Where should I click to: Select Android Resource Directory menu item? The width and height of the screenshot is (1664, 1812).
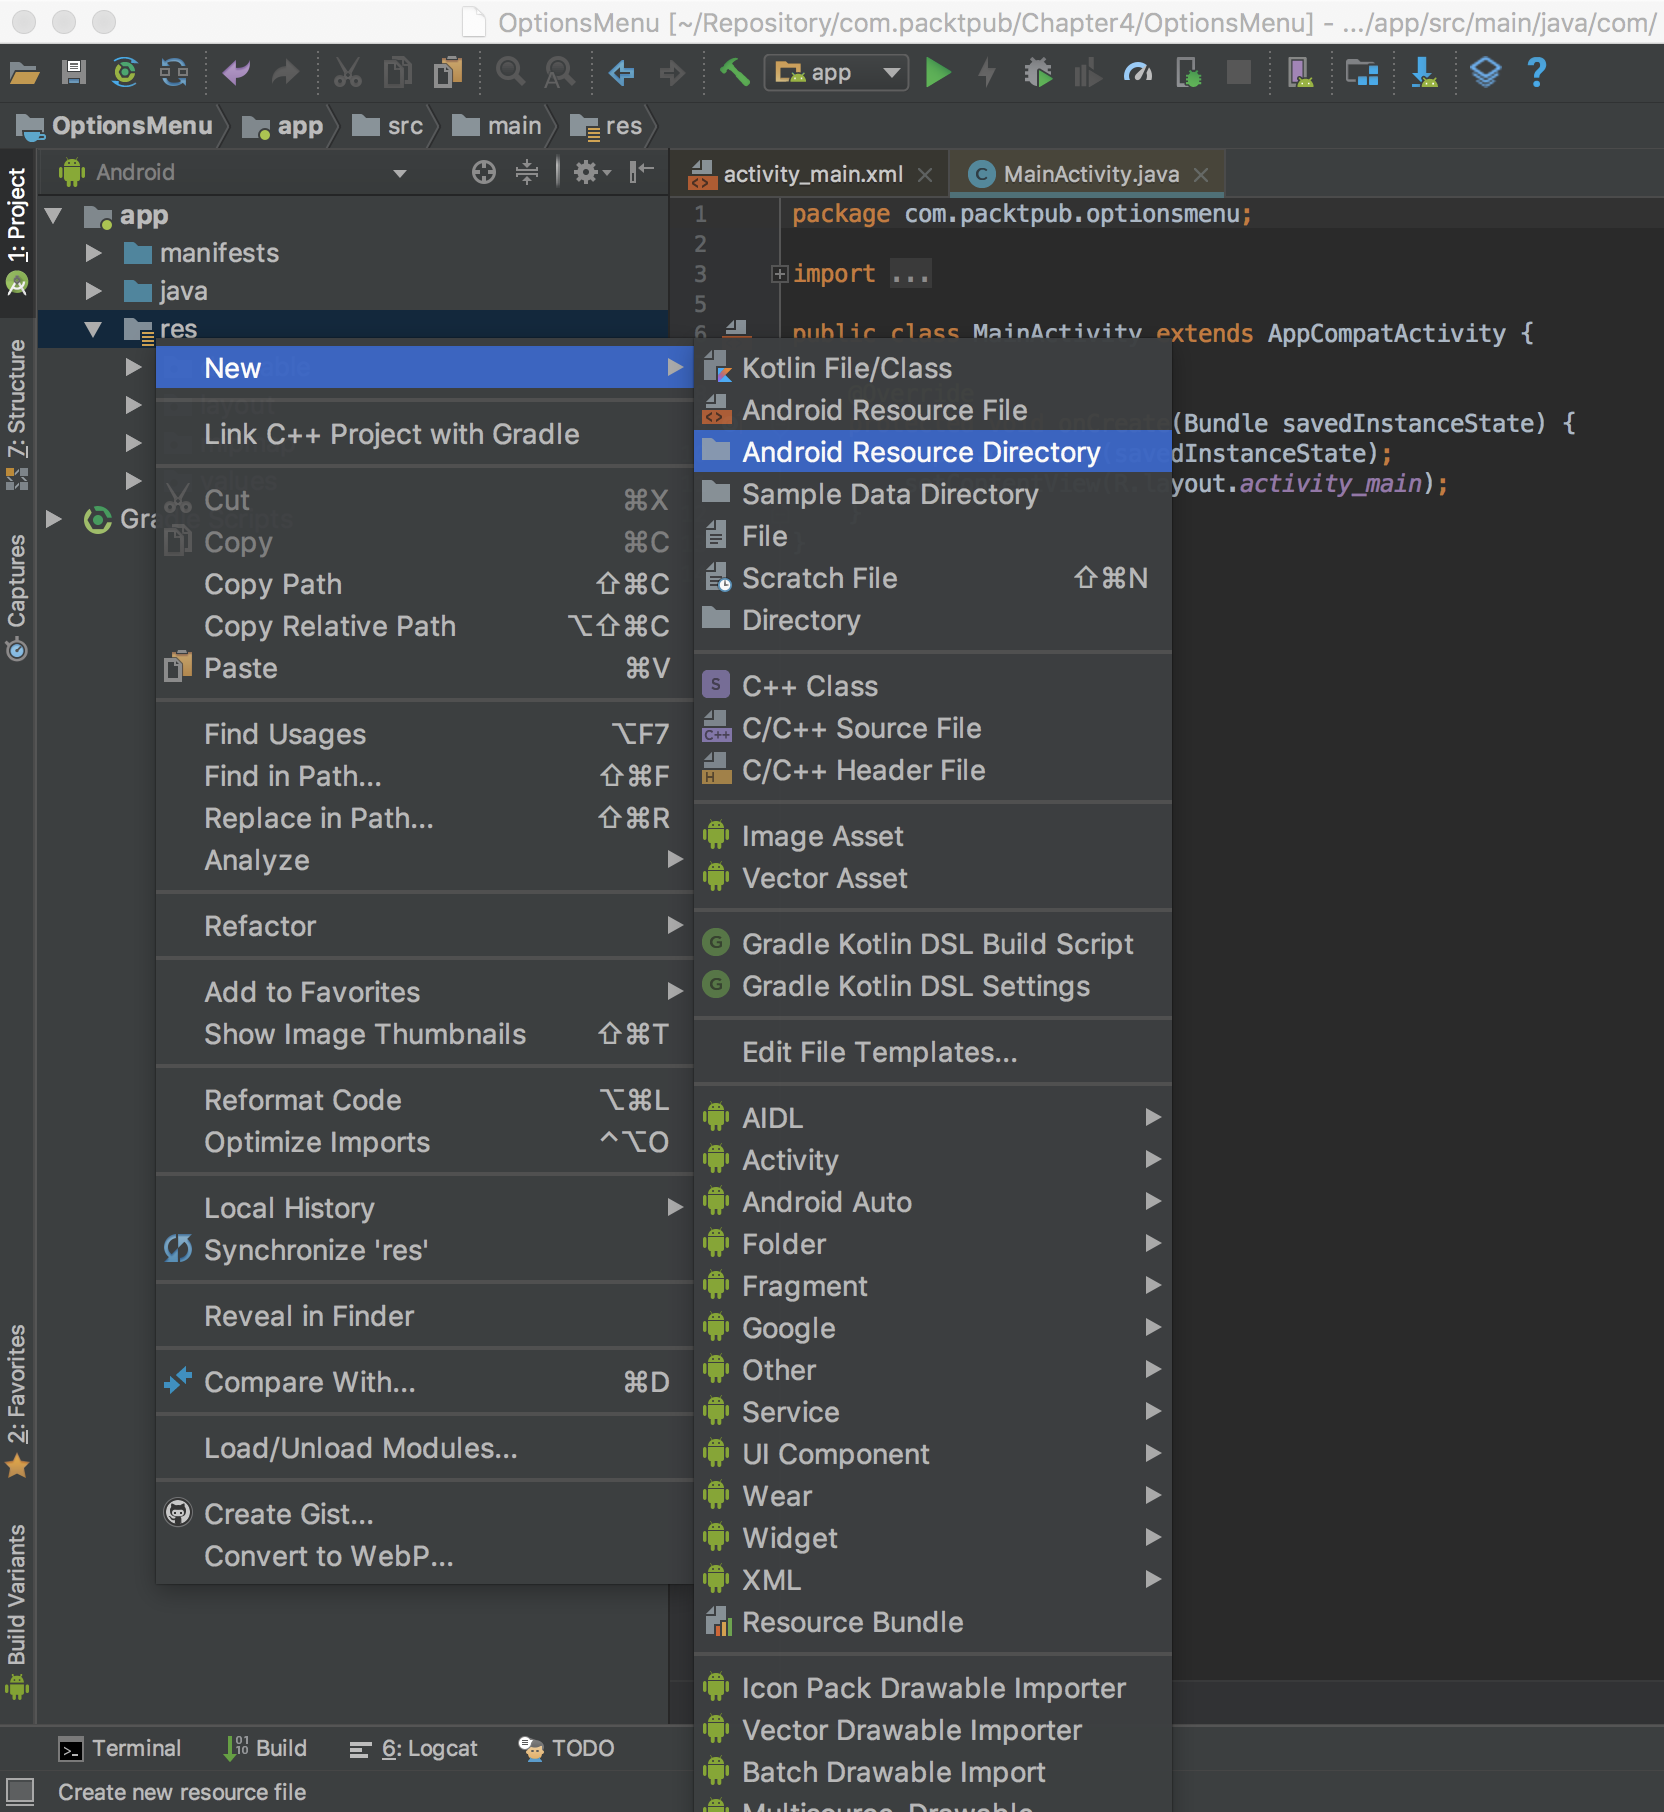(920, 452)
